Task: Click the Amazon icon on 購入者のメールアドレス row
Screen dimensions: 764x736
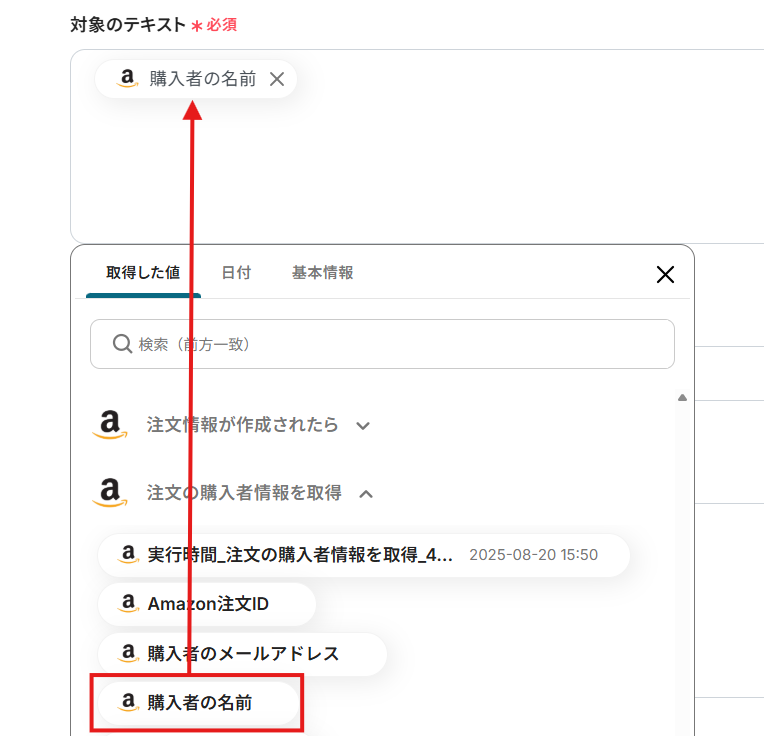Action: point(128,653)
